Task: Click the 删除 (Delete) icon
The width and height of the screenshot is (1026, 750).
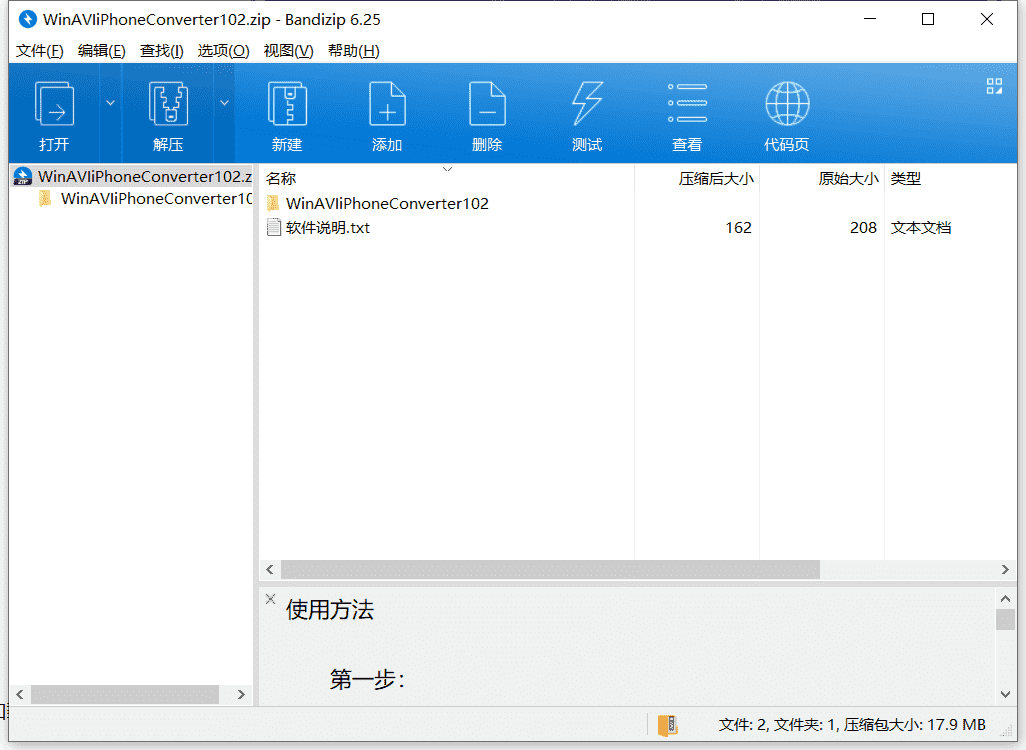Action: tap(487, 103)
